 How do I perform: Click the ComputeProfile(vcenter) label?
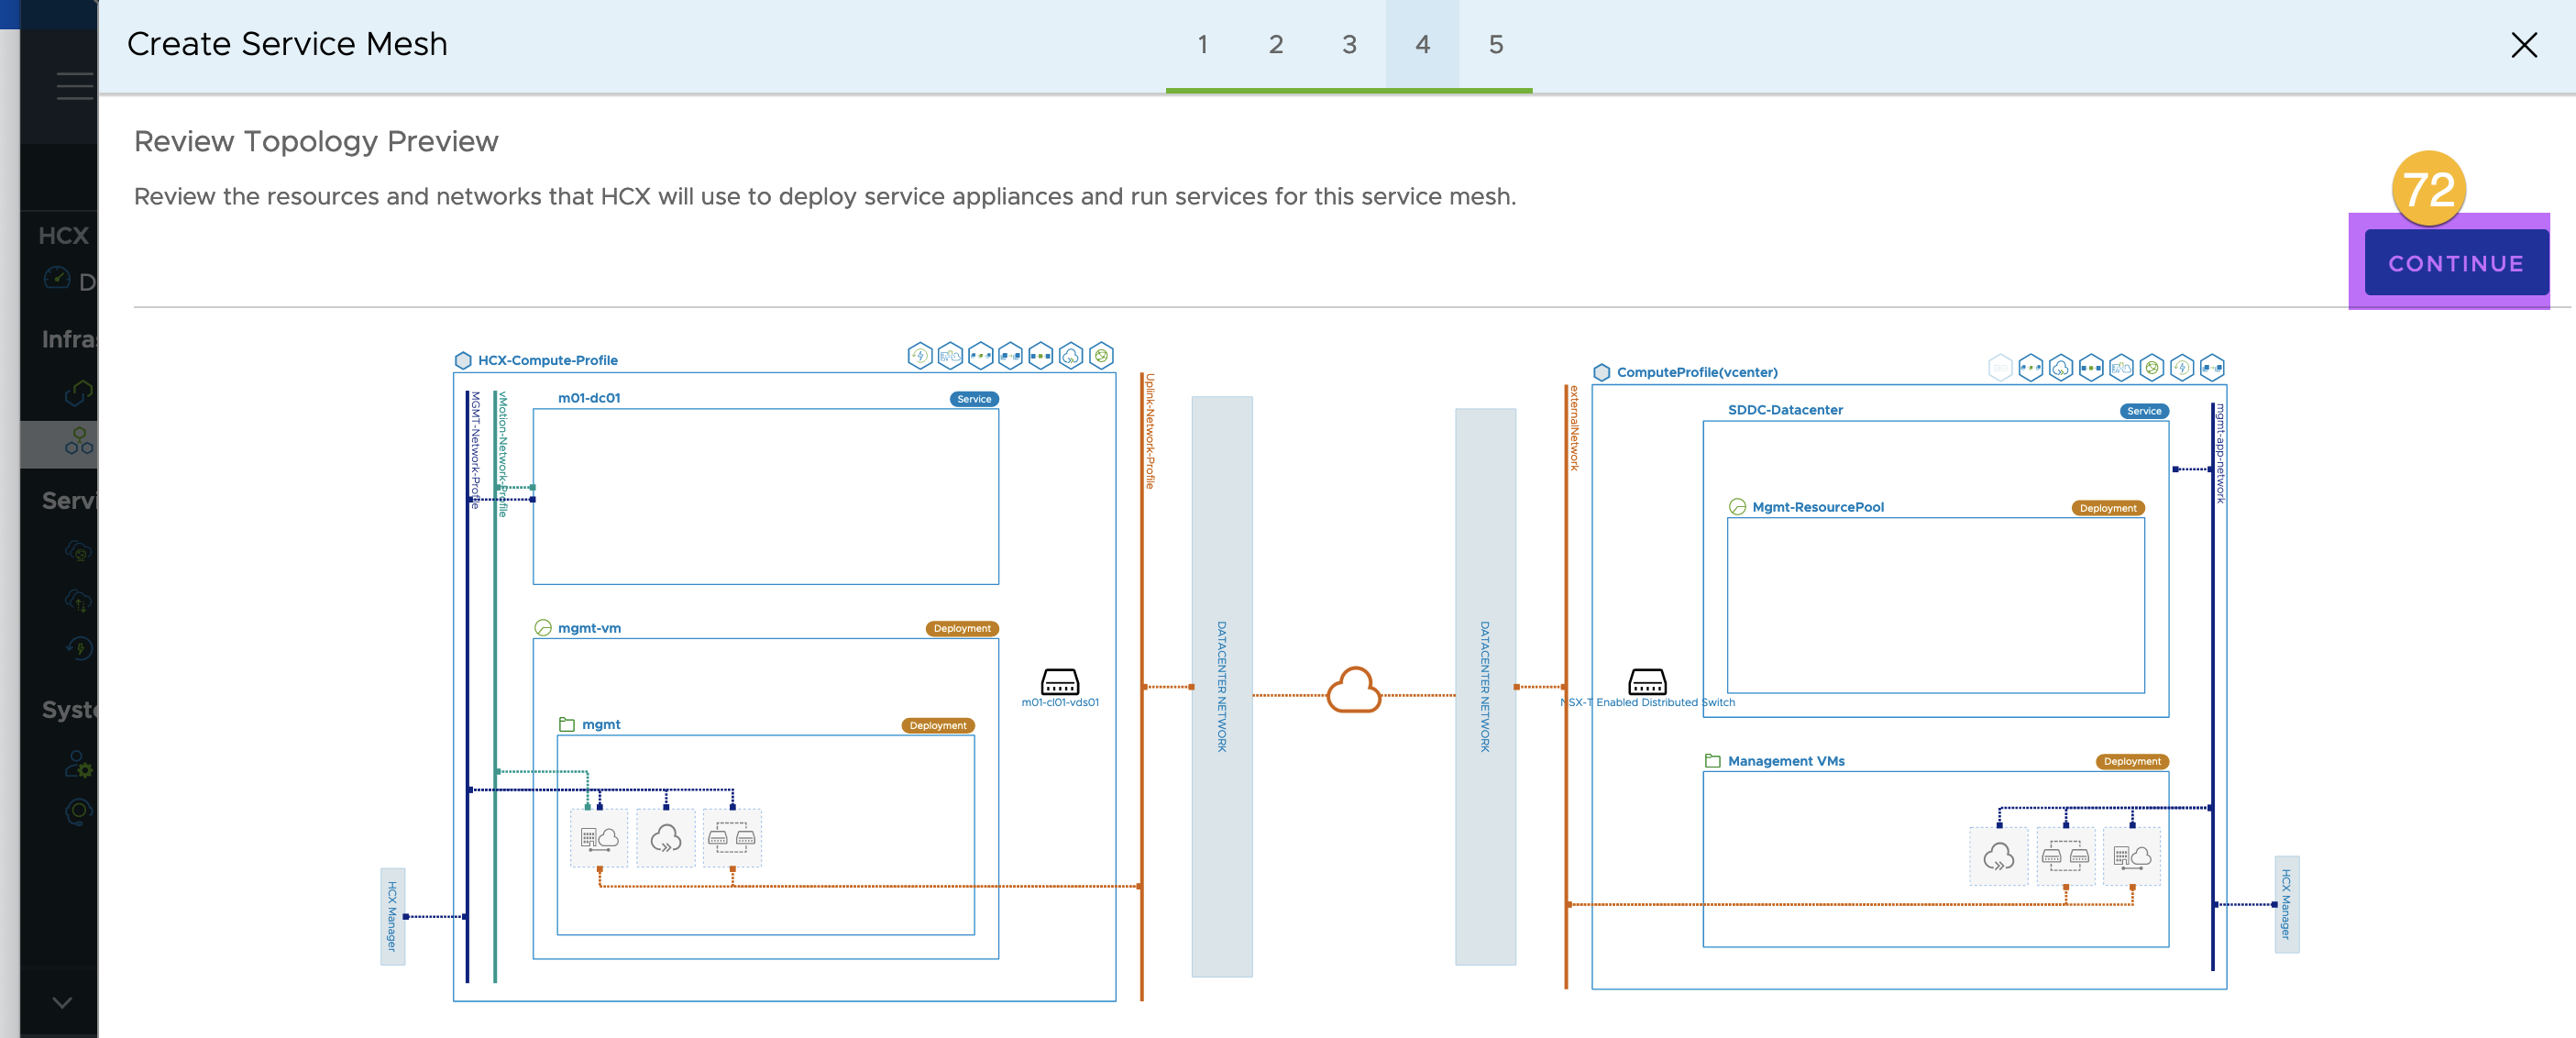(1697, 372)
